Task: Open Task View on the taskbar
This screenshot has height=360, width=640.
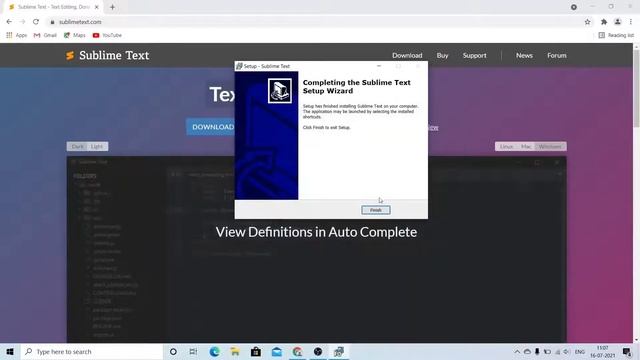Action: point(193,351)
